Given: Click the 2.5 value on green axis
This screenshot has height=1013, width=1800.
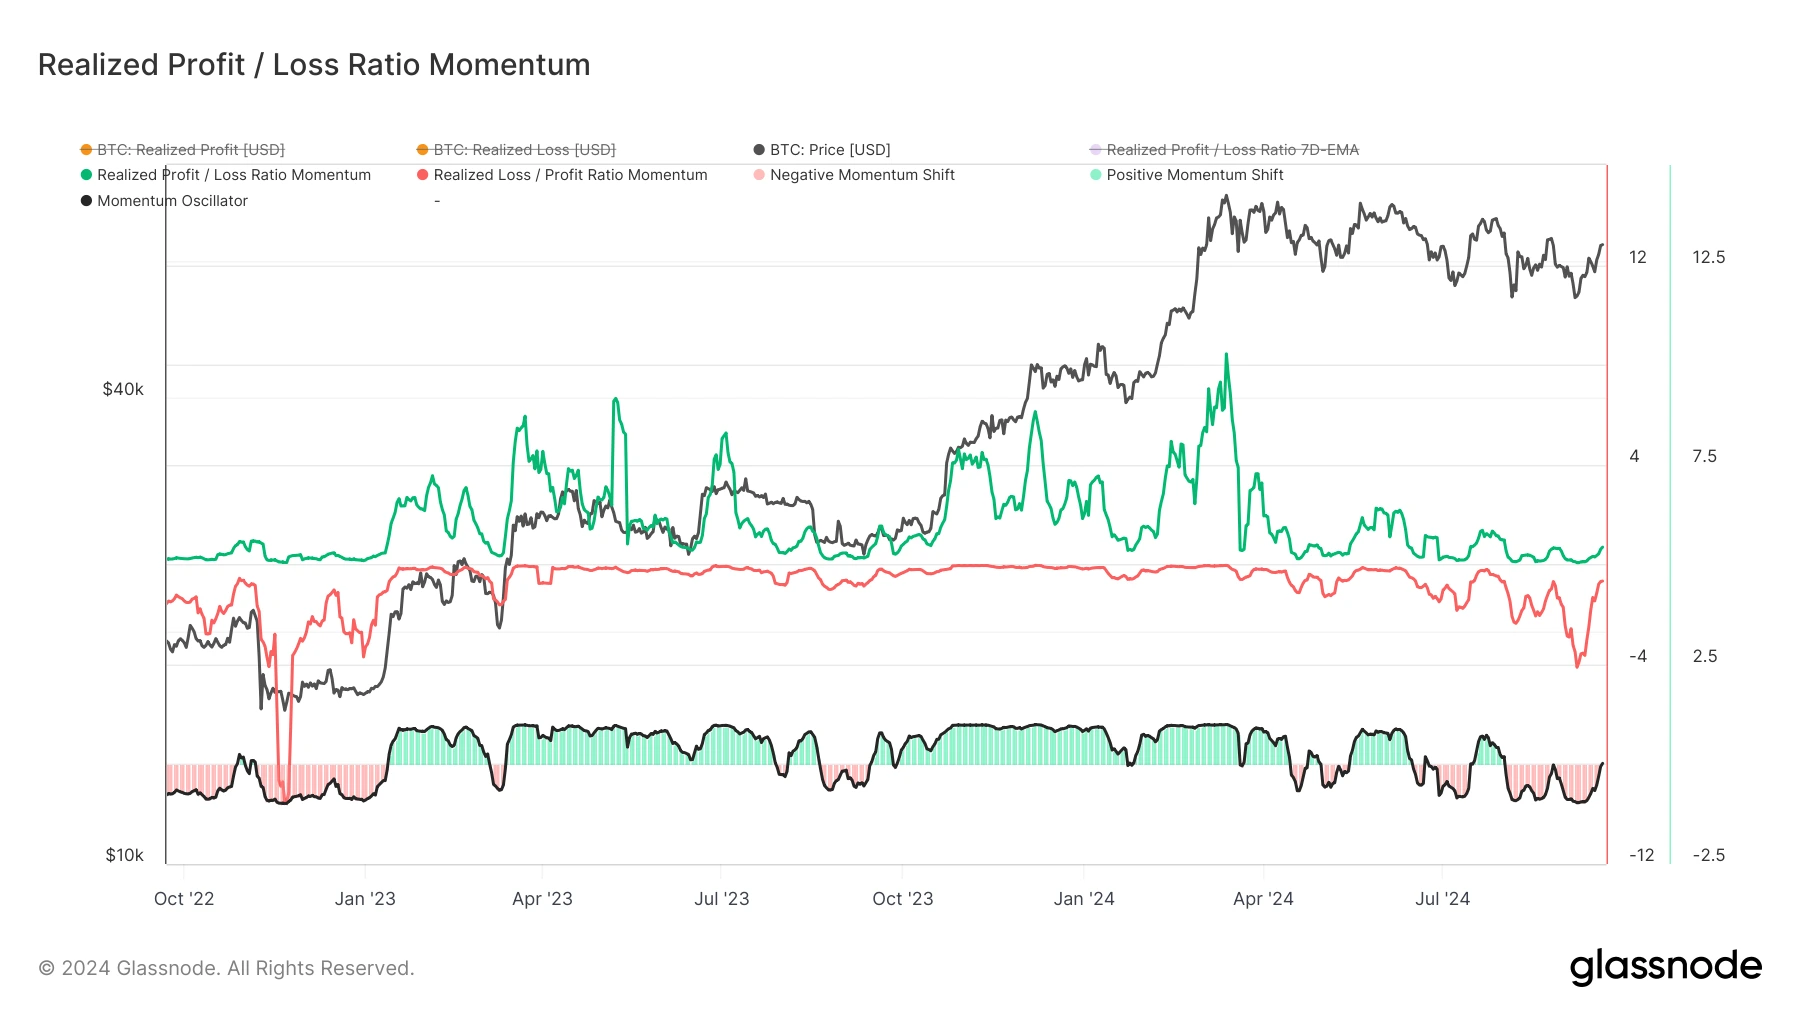Looking at the screenshot, I should click(x=1704, y=656).
